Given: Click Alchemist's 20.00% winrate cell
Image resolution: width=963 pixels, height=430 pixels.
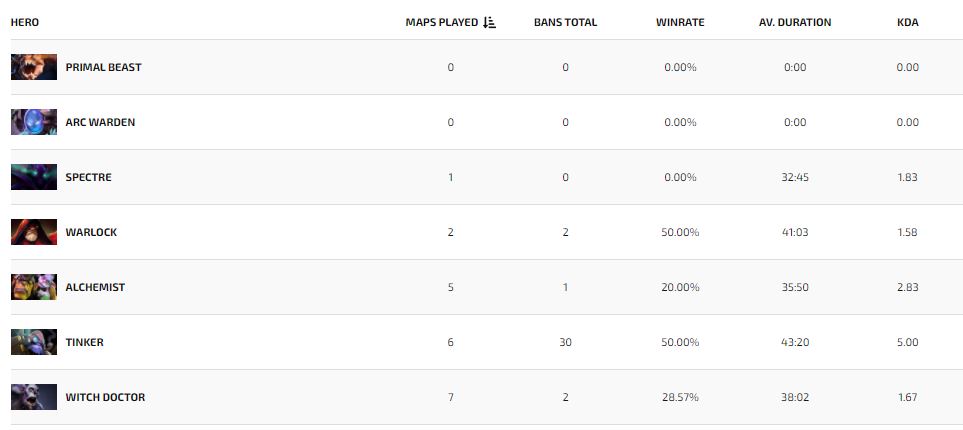Looking at the screenshot, I should pos(680,287).
